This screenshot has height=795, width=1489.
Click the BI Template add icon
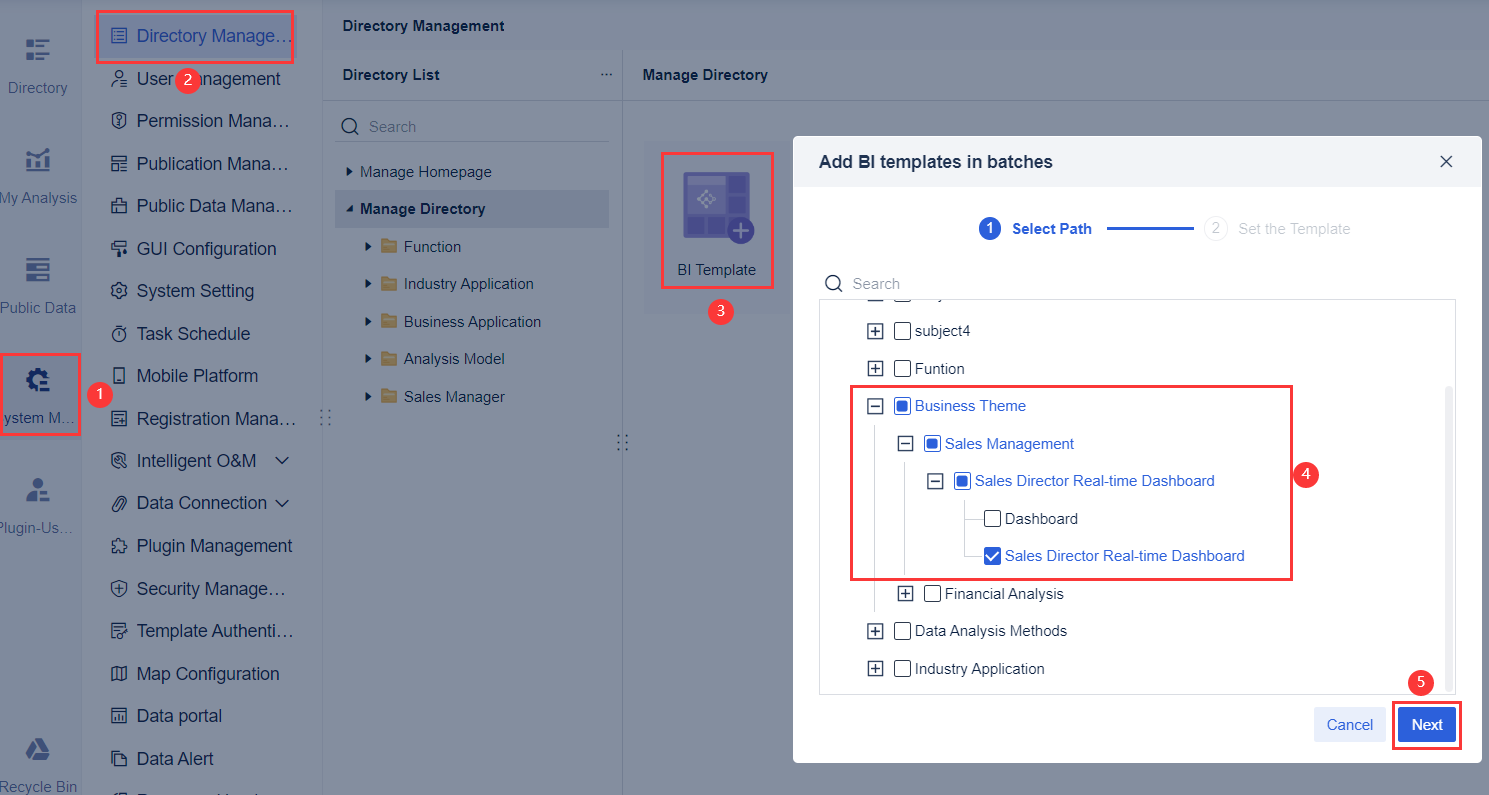point(718,208)
